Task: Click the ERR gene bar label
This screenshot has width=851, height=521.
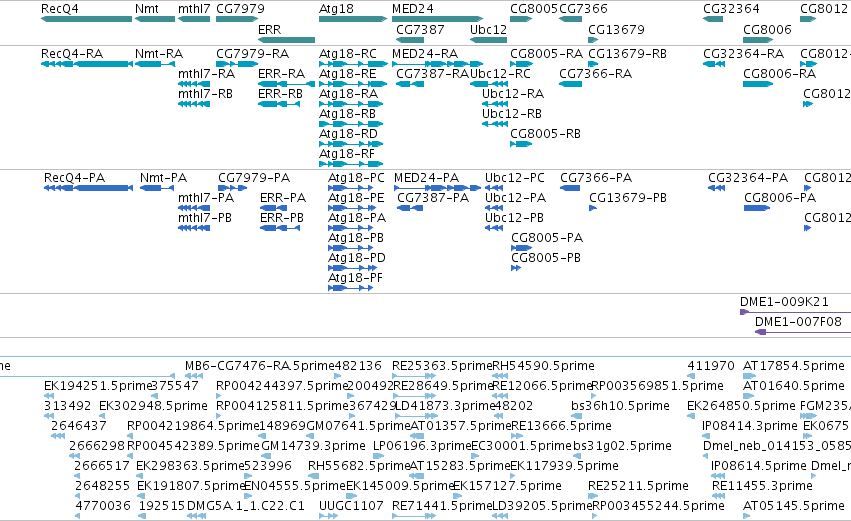Action: point(270,30)
